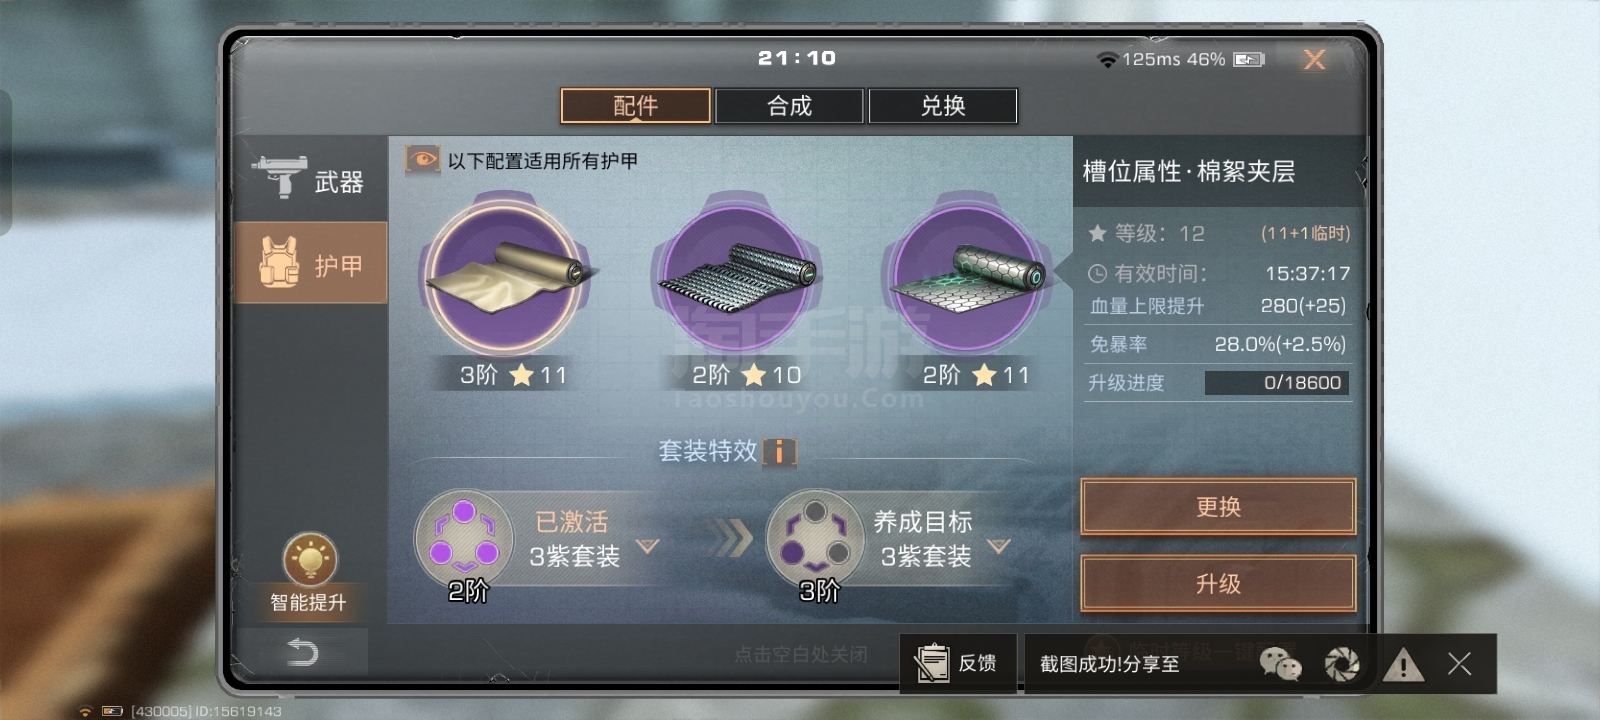Tap the back arrow icon
Viewport: 1600px width, 720px height.
(x=302, y=652)
